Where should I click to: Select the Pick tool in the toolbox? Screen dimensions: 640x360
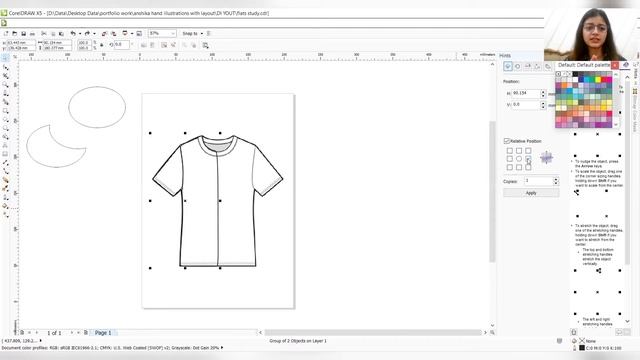pos(5,58)
